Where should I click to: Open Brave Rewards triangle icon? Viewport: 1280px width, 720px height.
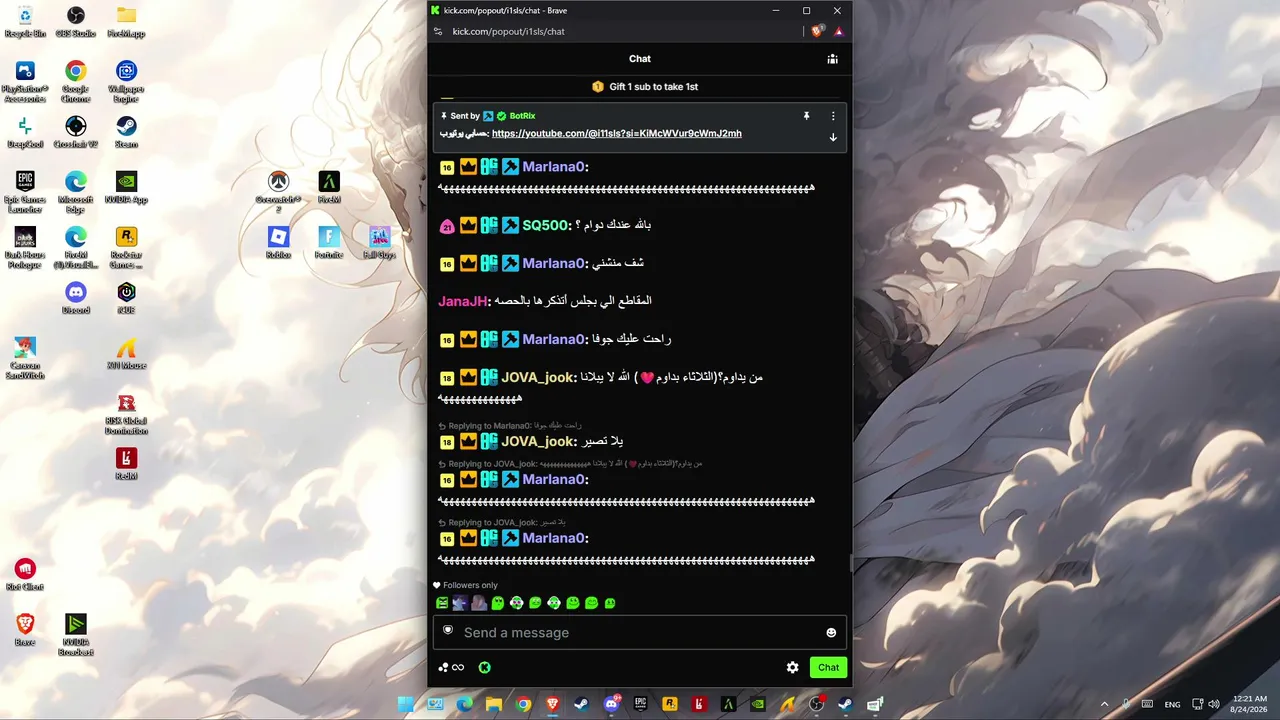pyautogui.click(x=838, y=31)
